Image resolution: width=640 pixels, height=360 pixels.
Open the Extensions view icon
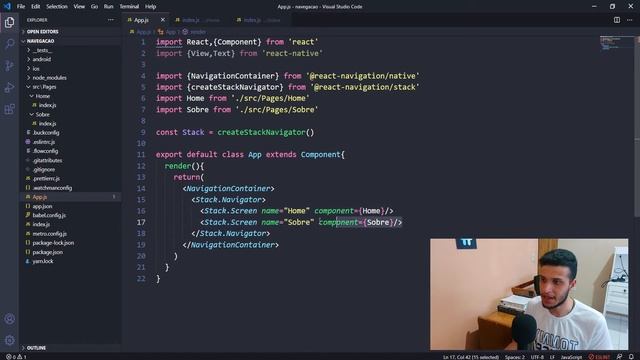[9, 109]
